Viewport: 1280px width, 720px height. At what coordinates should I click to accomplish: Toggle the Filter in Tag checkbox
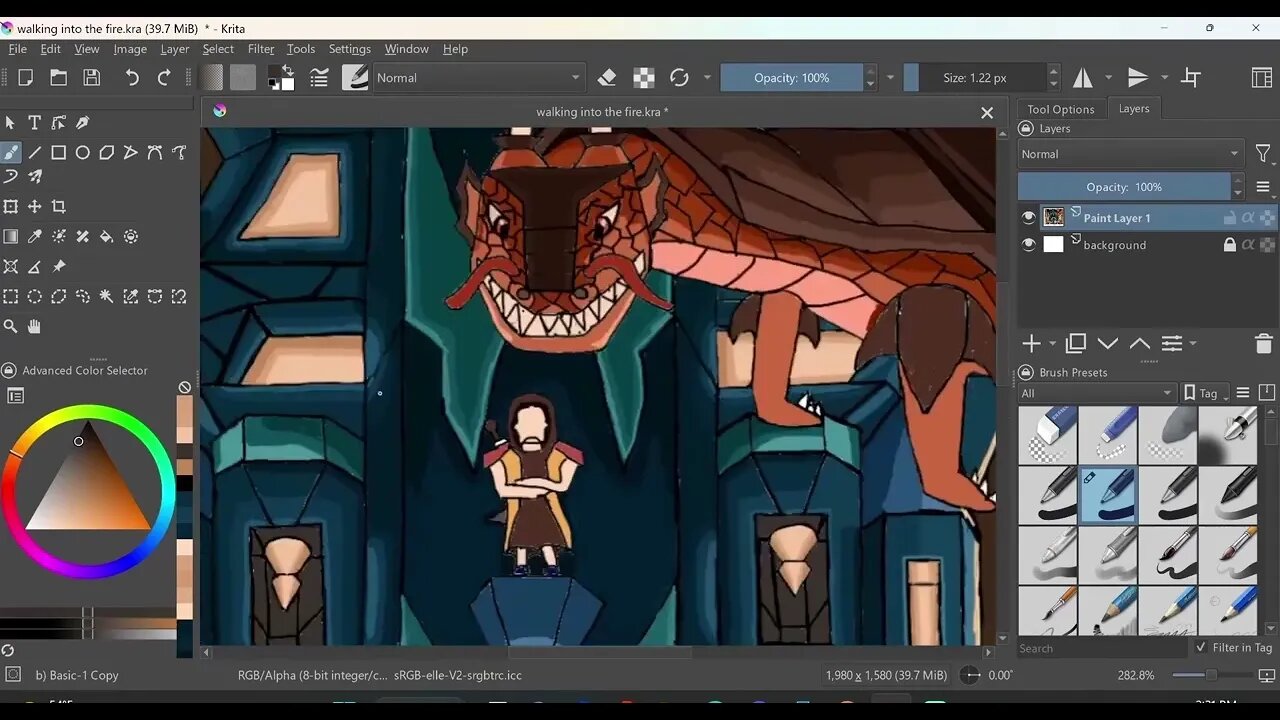coord(1201,647)
